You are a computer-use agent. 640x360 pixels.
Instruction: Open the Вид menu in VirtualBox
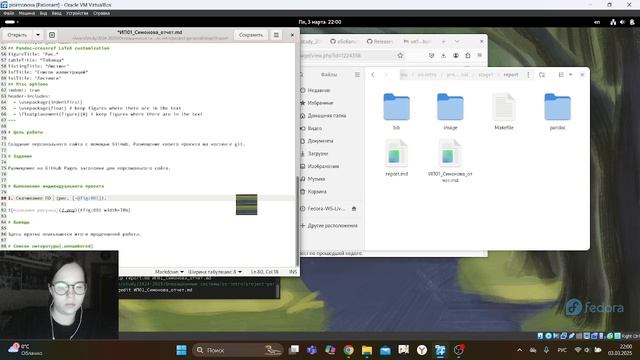43,13
